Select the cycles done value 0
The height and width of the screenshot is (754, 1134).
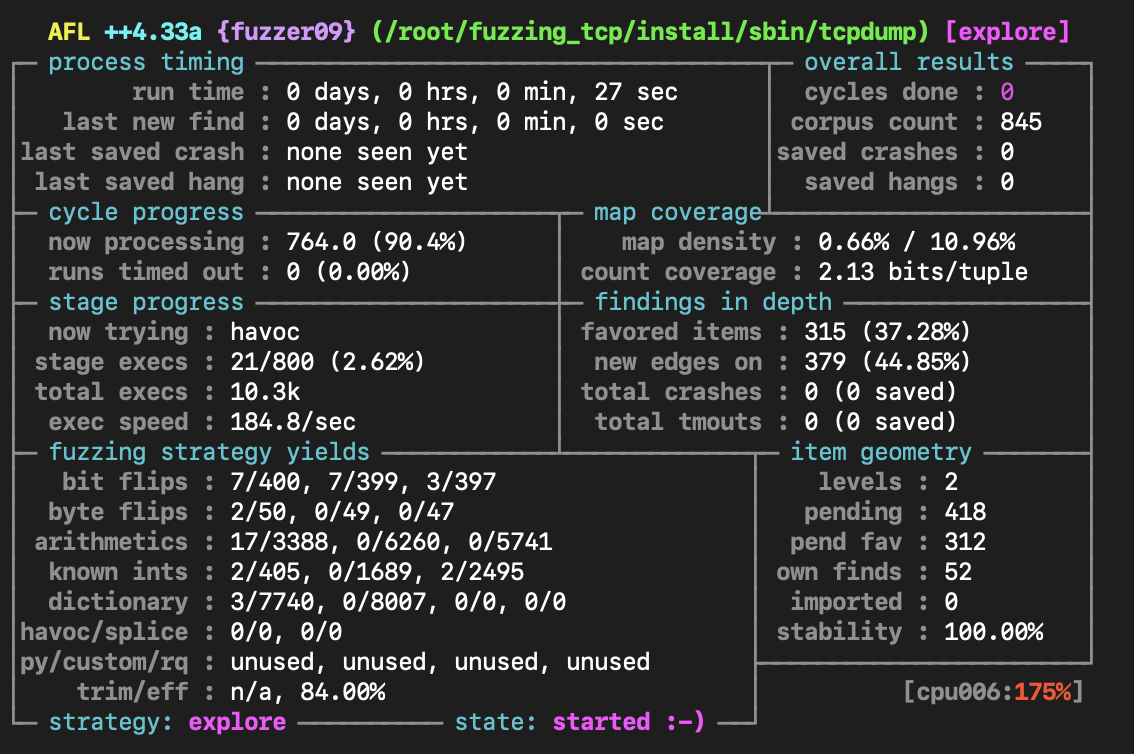click(x=1007, y=92)
